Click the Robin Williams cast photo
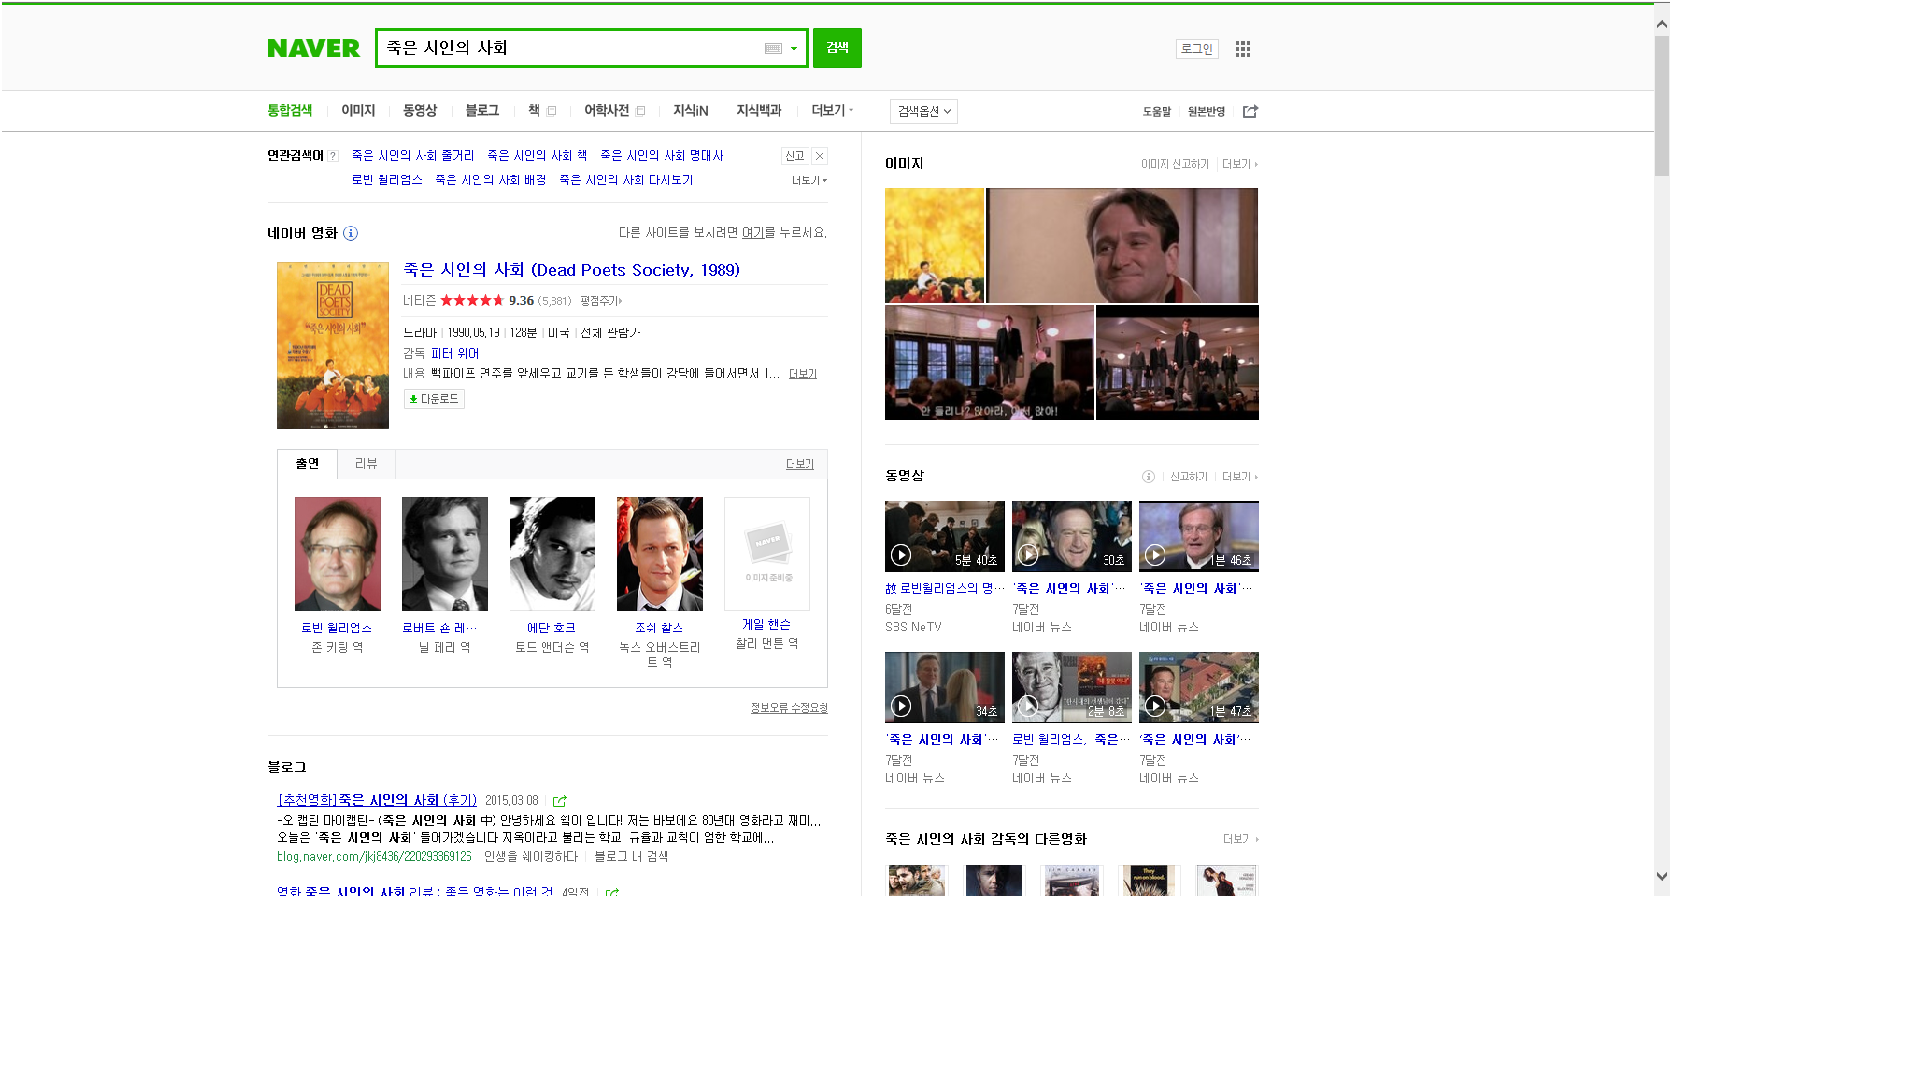The image size is (1920, 1080). (337, 554)
